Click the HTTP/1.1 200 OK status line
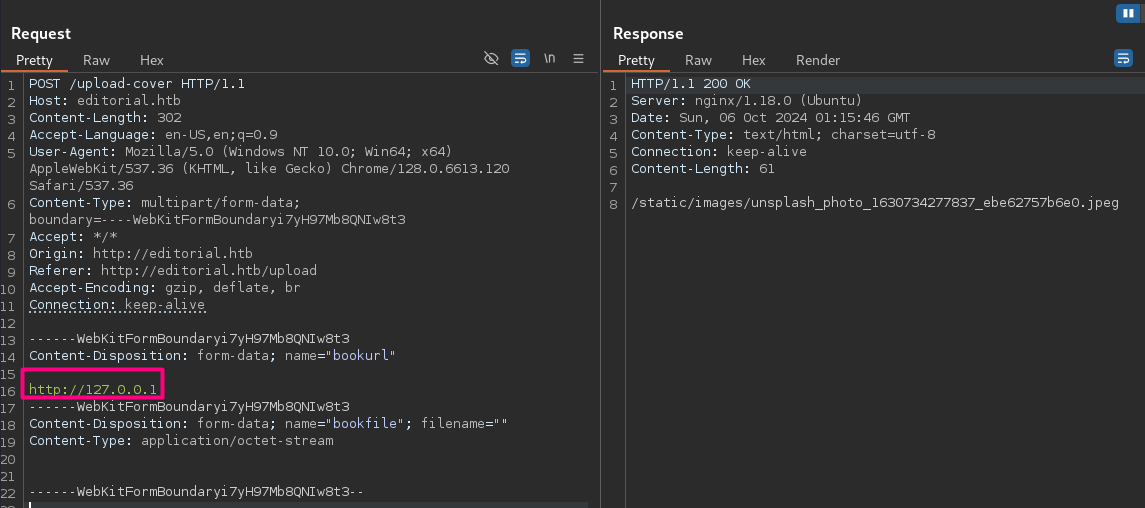Screen dimensions: 1145x508 coord(691,84)
